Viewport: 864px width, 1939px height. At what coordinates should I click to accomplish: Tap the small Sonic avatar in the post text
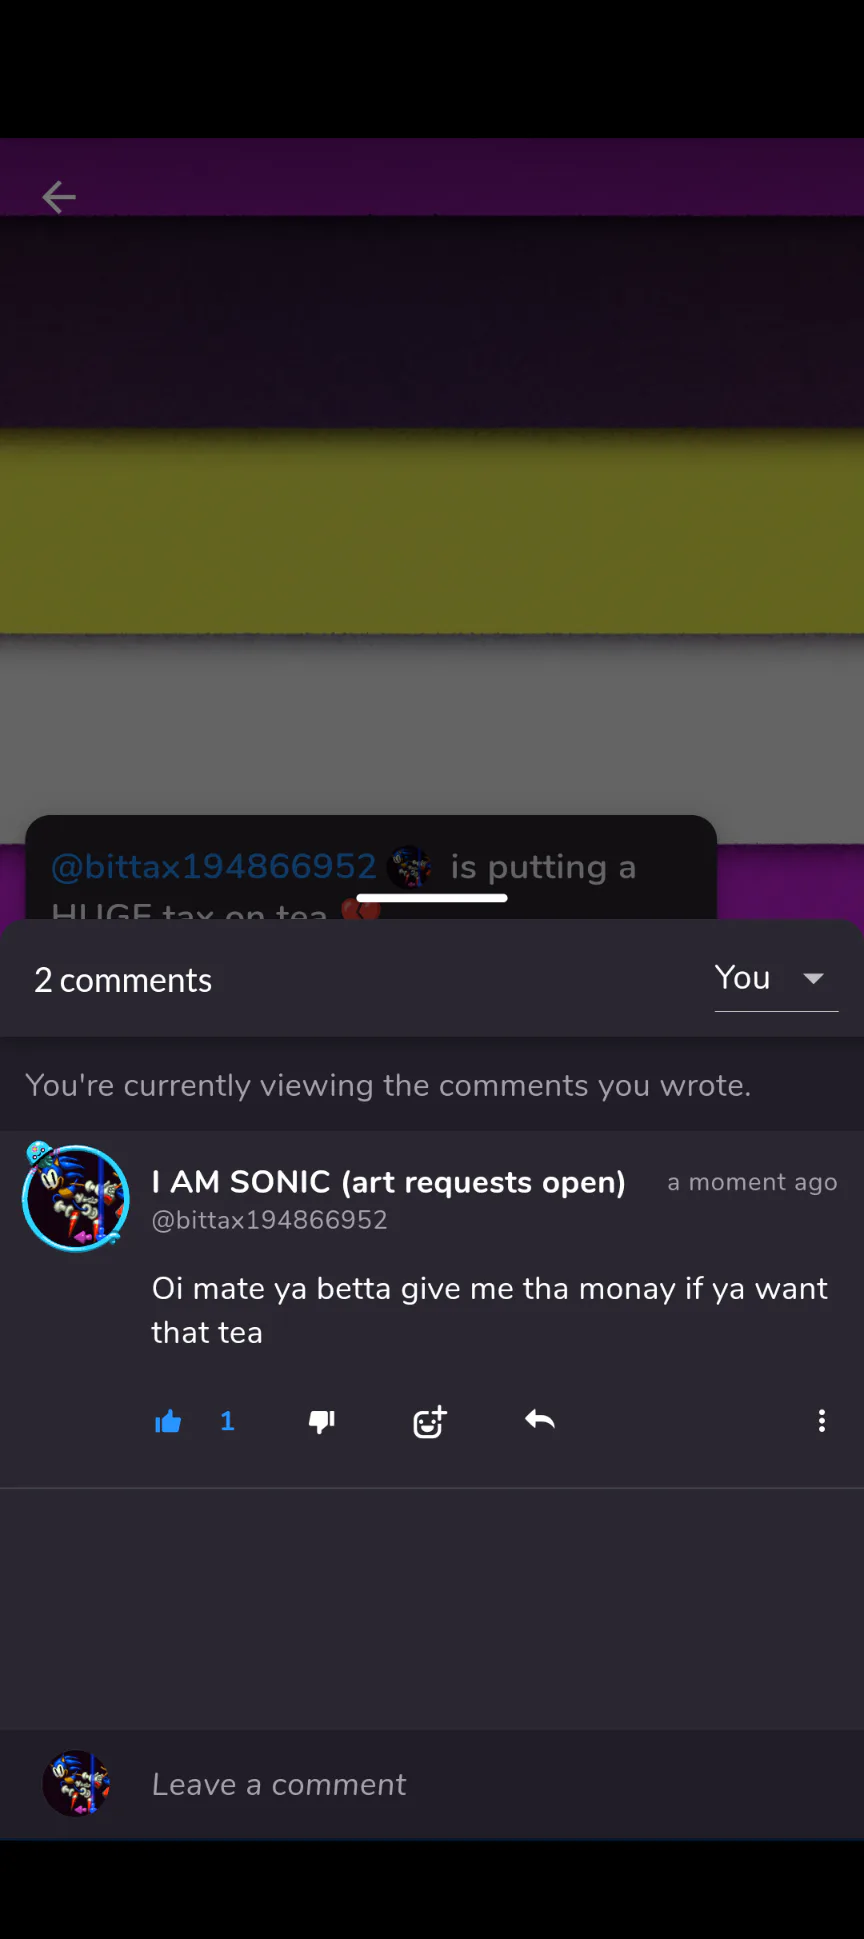click(x=410, y=867)
